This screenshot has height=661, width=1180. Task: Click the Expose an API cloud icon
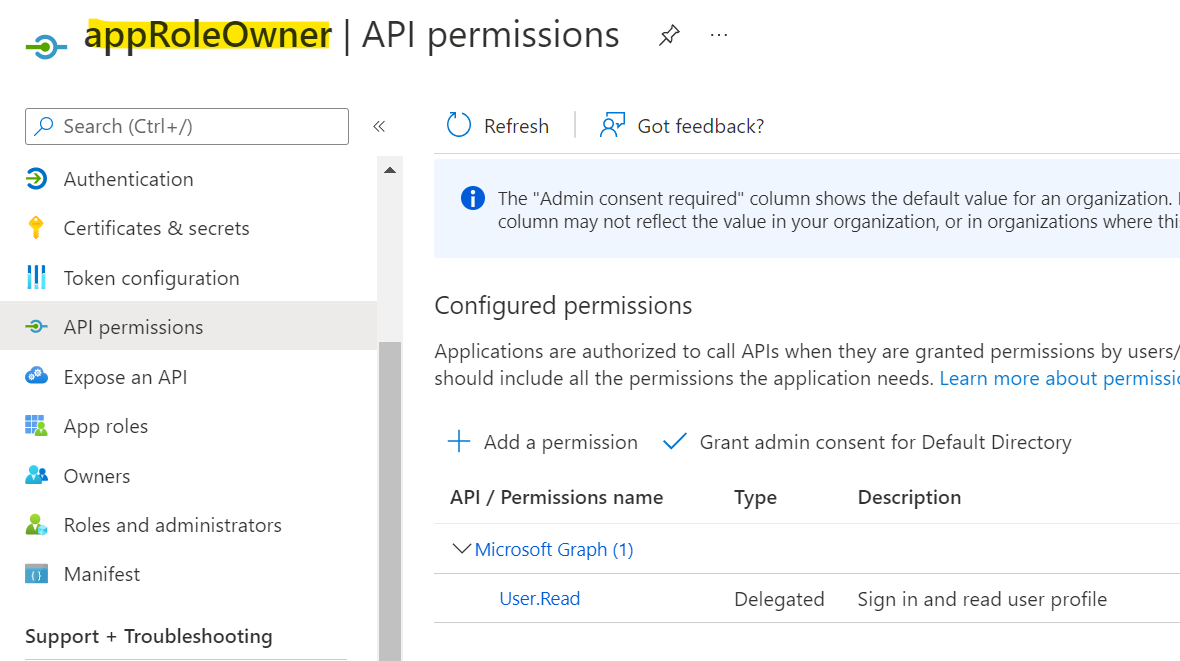click(x=36, y=376)
